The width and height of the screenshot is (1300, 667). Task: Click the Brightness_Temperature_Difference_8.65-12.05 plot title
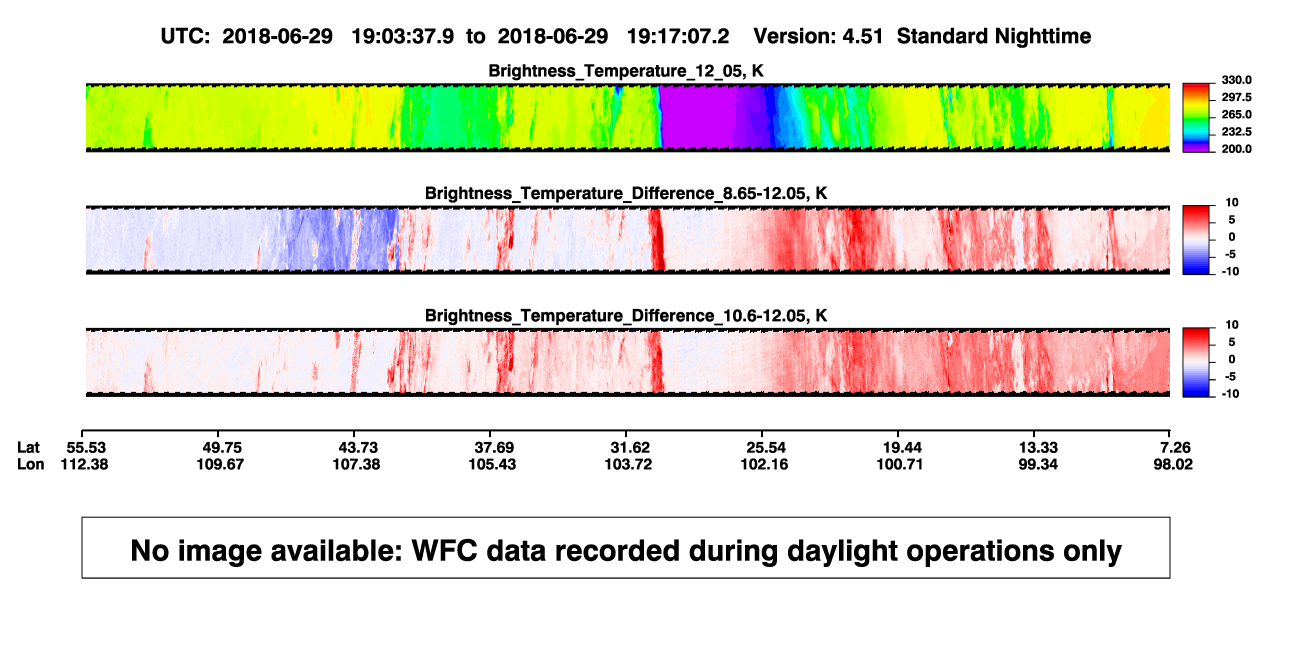point(627,193)
